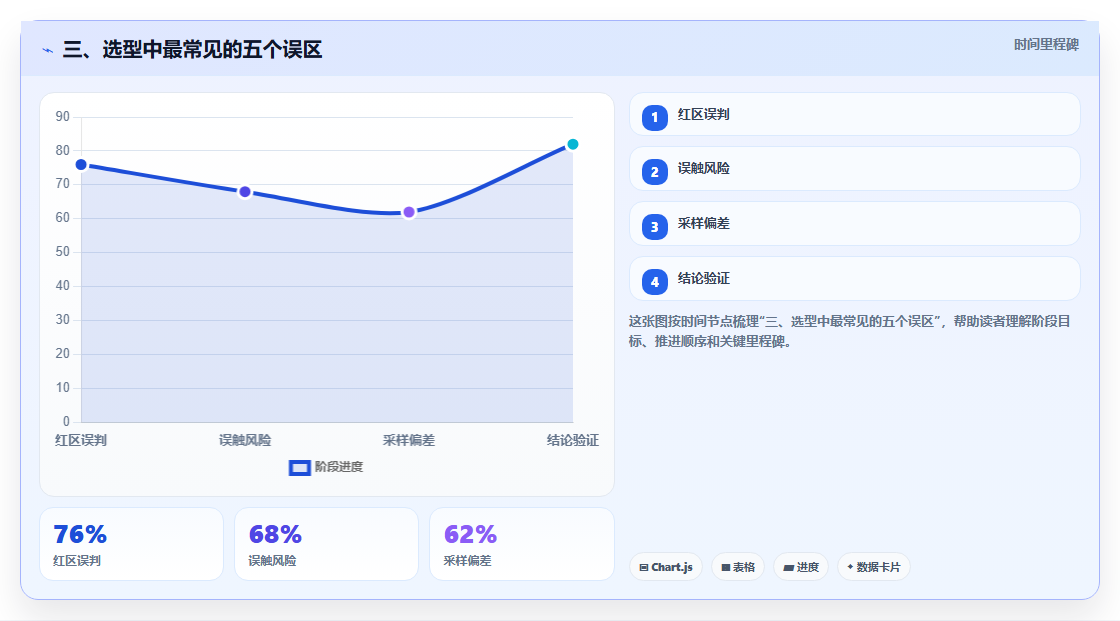Image resolution: width=1120 pixels, height=621 pixels.
Task: Click the 红区误判 x-axis label
Action: pyautogui.click(x=81, y=440)
